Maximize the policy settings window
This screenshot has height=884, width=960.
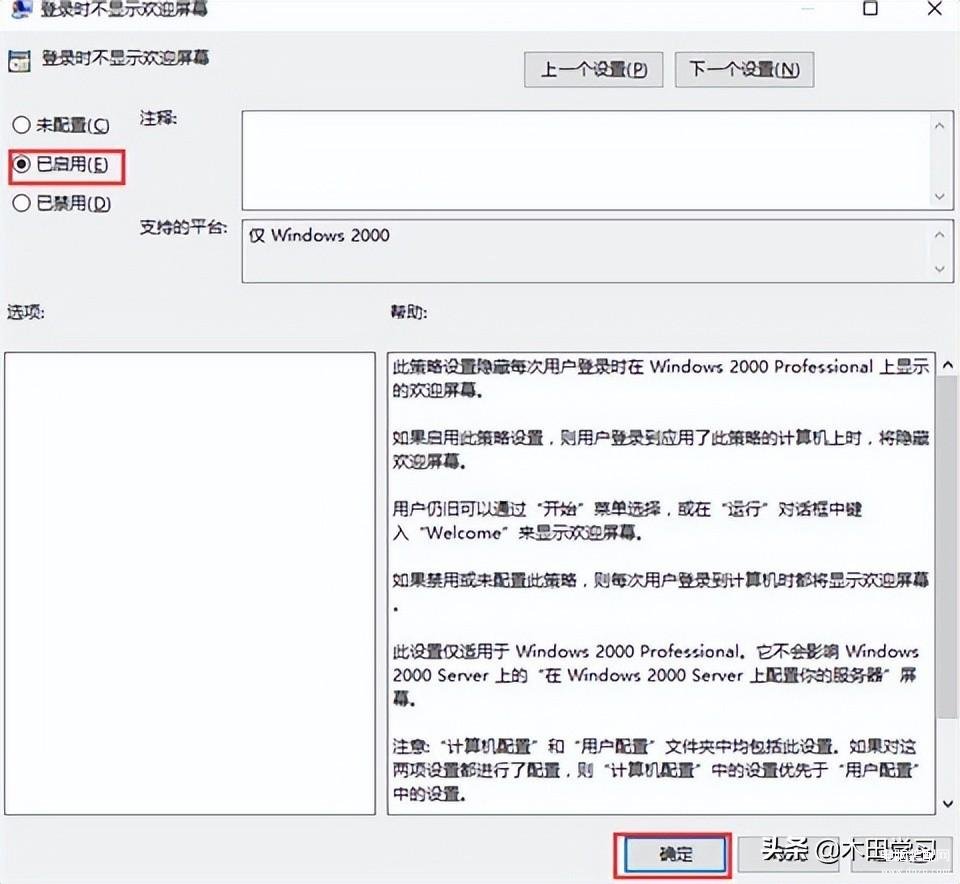coord(870,9)
